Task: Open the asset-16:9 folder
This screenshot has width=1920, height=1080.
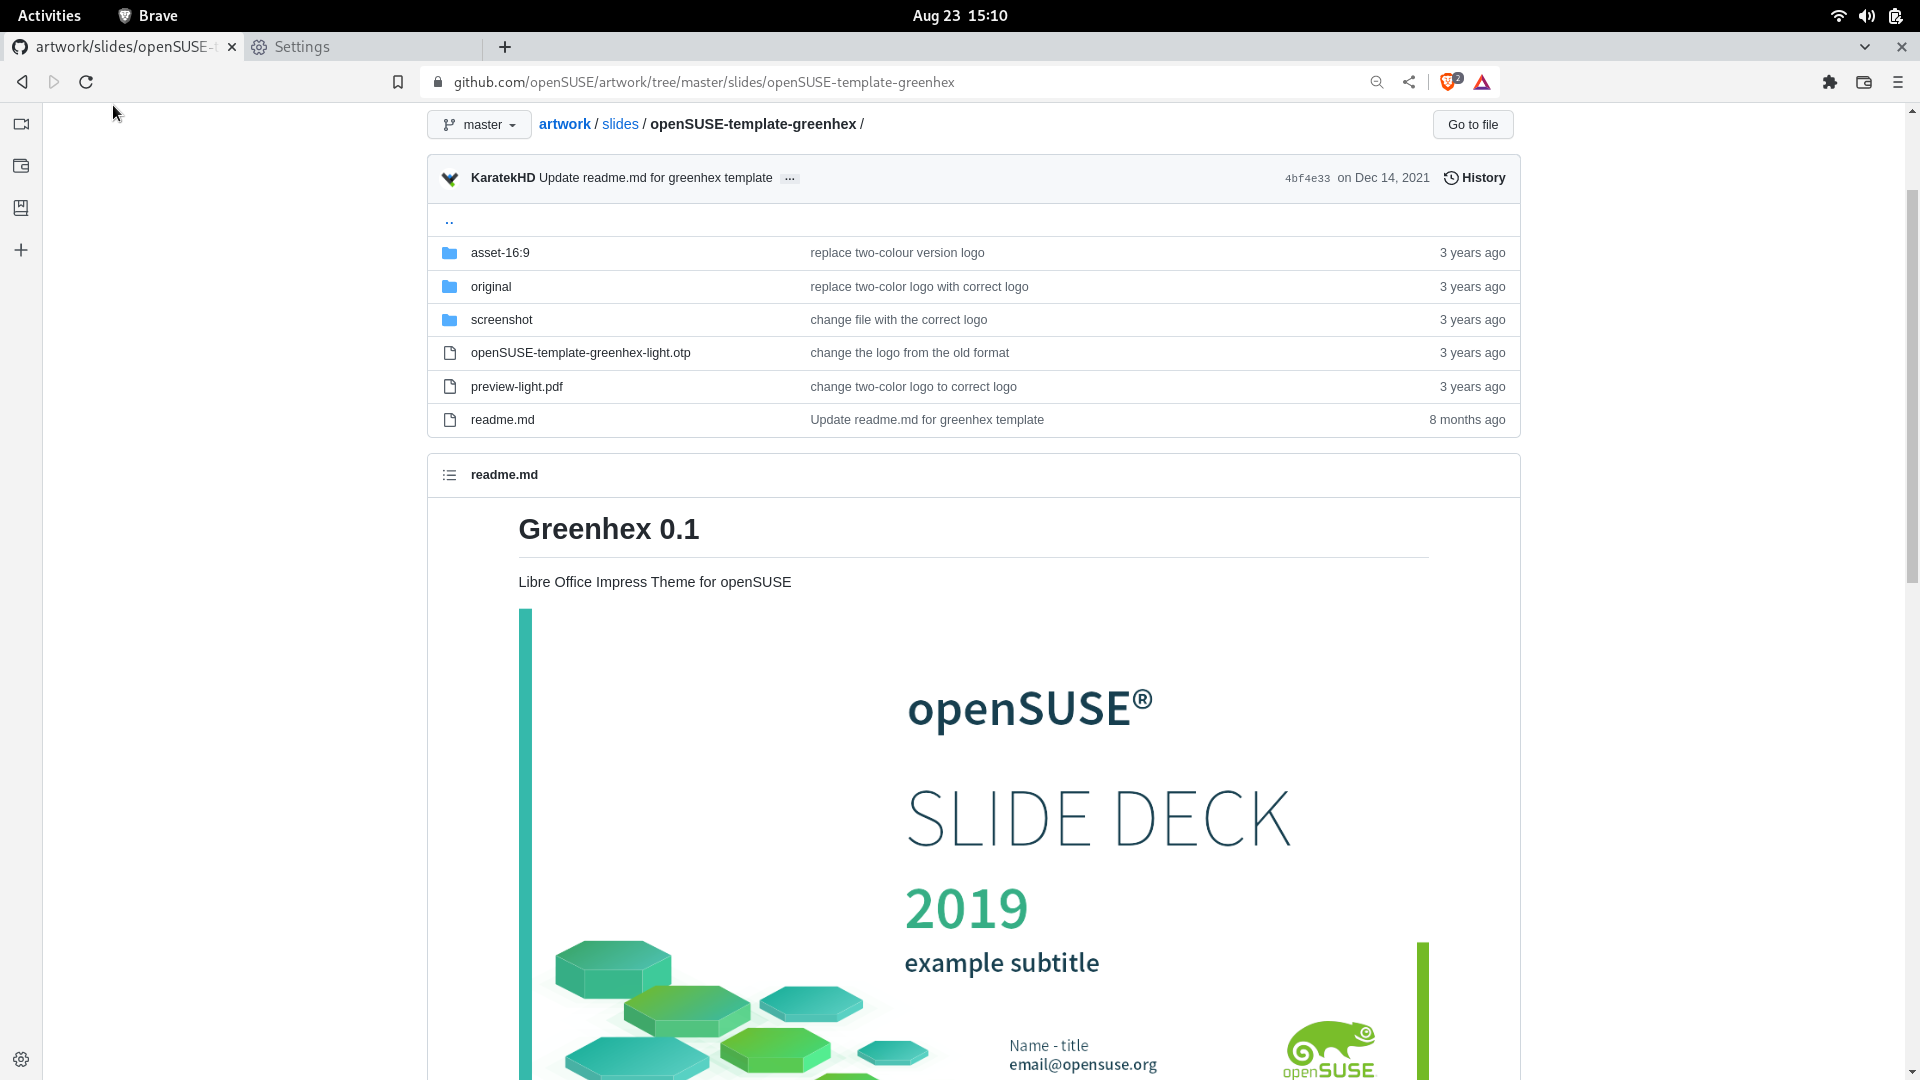Action: [x=500, y=253]
